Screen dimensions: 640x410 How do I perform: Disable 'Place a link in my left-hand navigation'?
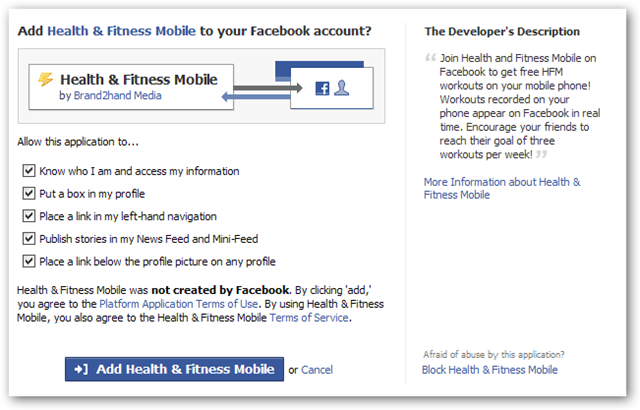point(28,216)
